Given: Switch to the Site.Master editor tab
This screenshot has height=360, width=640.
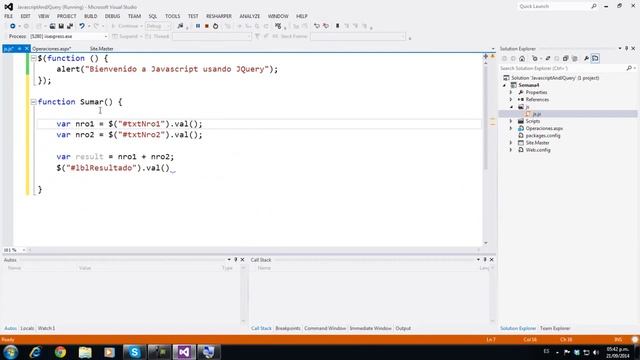Looking at the screenshot, I should coord(101,49).
